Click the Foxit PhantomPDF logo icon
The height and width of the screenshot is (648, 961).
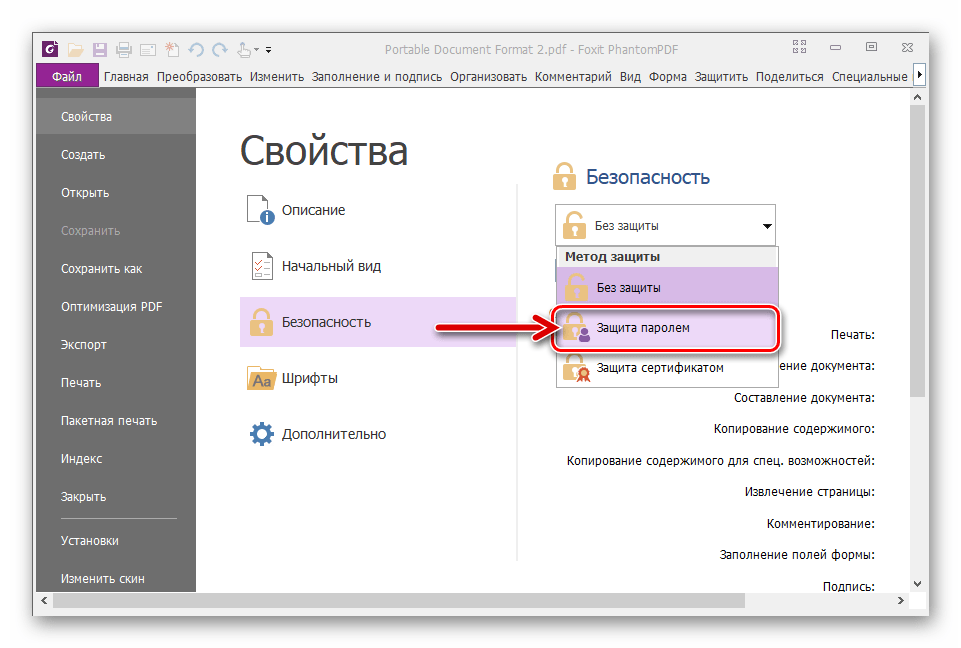(50, 48)
